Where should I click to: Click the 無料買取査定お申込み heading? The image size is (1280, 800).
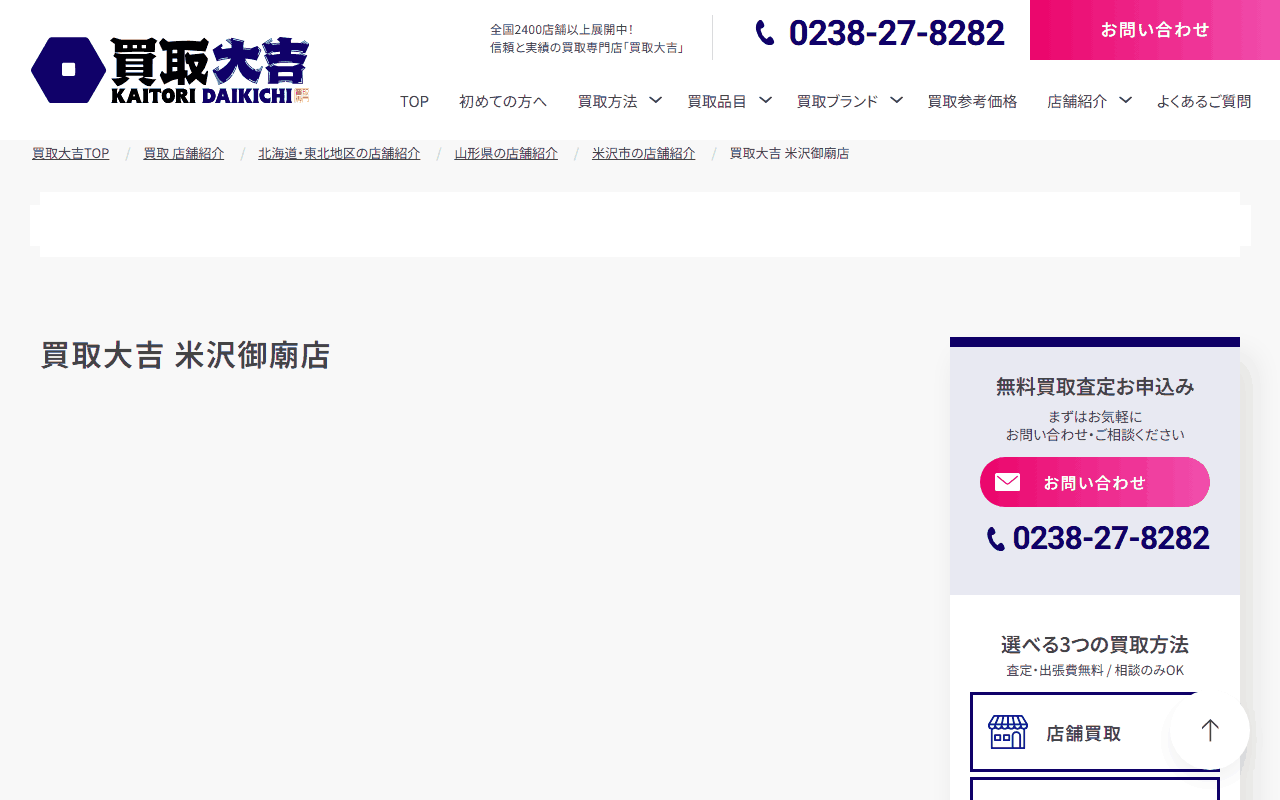coord(1095,386)
